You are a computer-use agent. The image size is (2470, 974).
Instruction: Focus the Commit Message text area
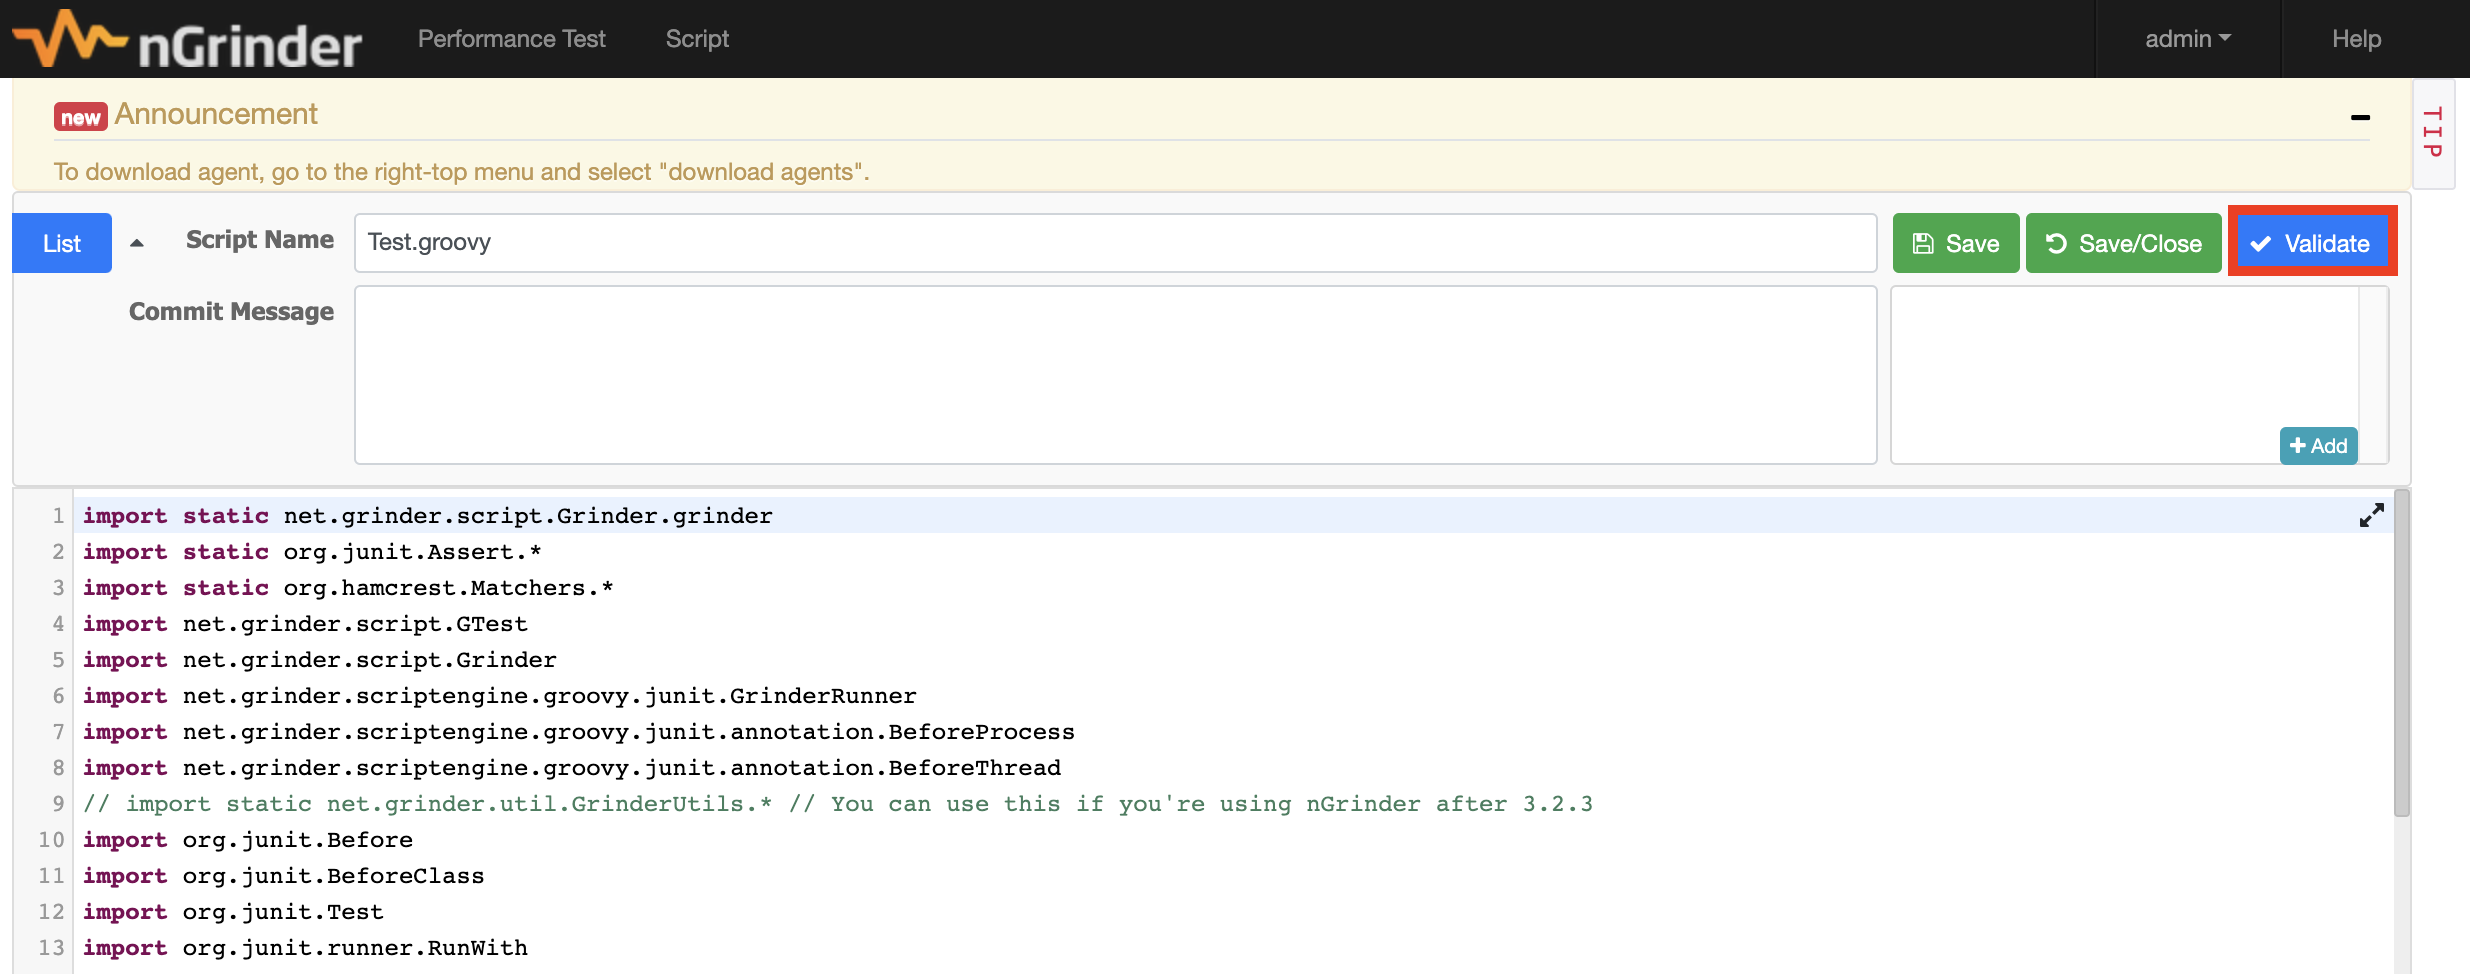pos(1115,375)
